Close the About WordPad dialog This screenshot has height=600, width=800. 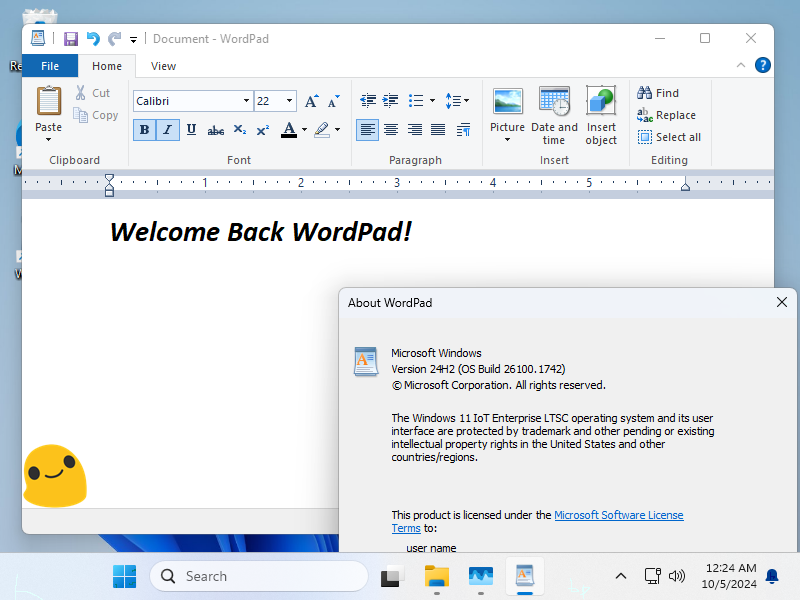(x=782, y=303)
